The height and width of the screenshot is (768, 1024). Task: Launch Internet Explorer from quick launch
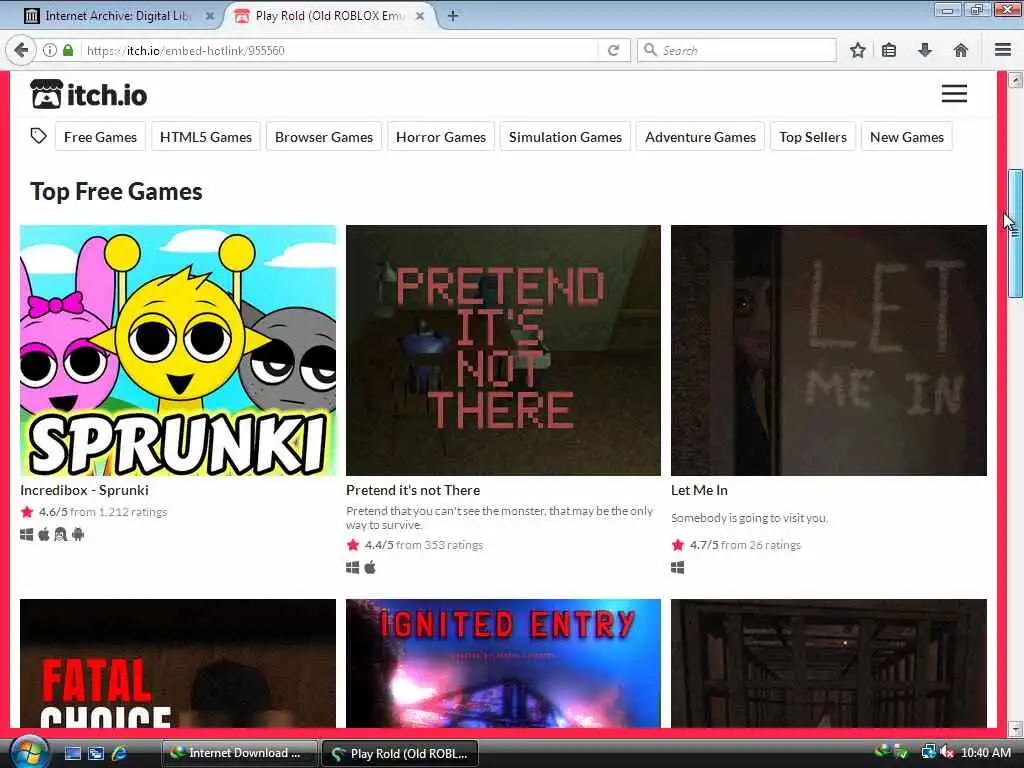(x=119, y=753)
